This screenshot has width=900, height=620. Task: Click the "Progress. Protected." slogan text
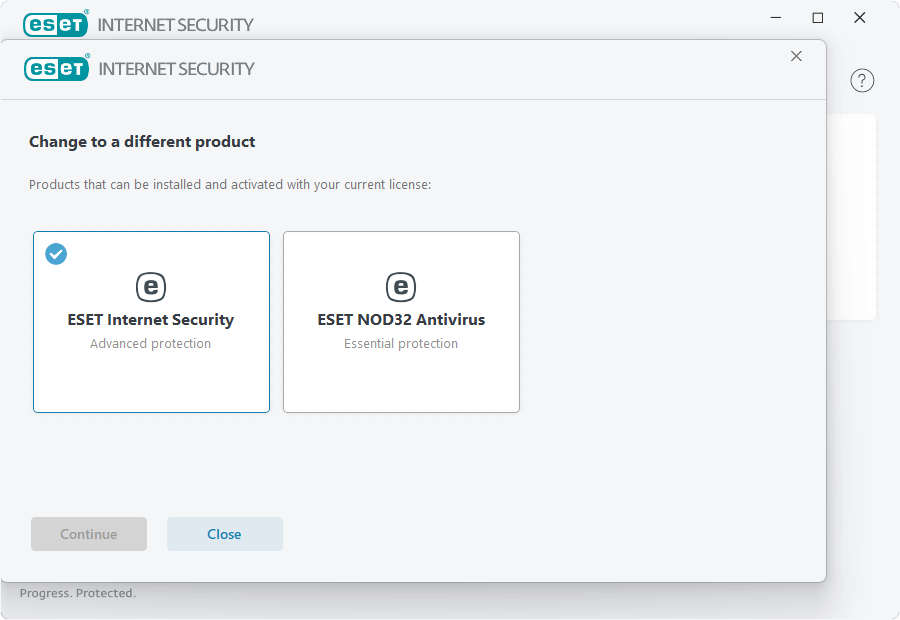78,593
